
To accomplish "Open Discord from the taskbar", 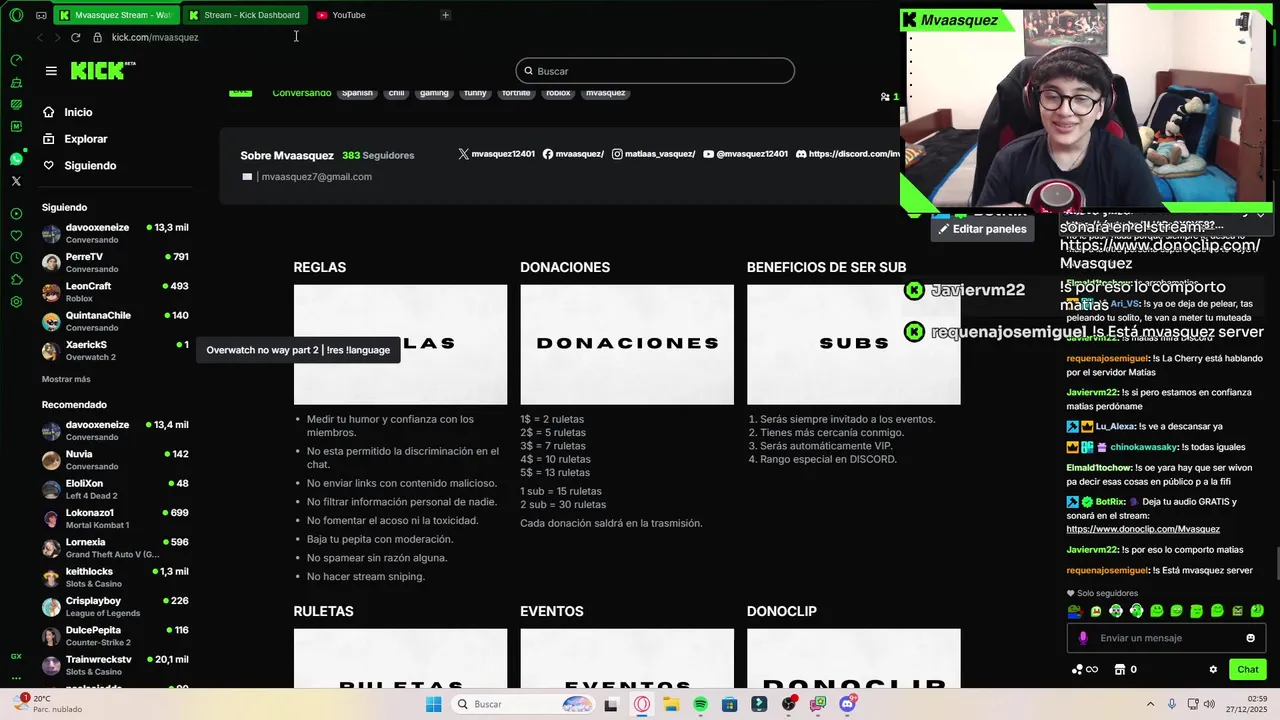I will 848,704.
